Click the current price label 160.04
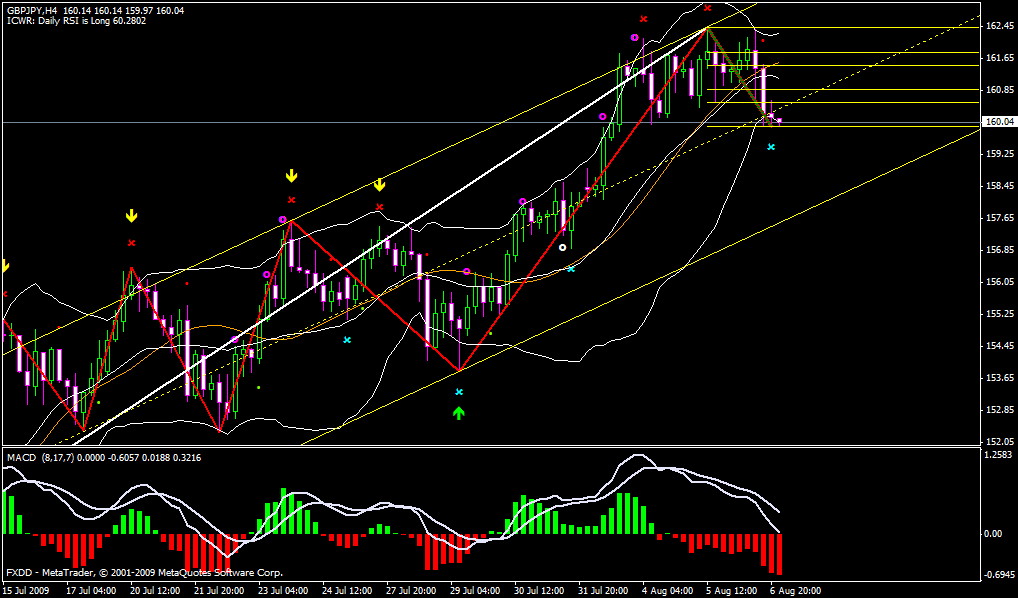This screenshot has width=1018, height=598. [x=999, y=121]
